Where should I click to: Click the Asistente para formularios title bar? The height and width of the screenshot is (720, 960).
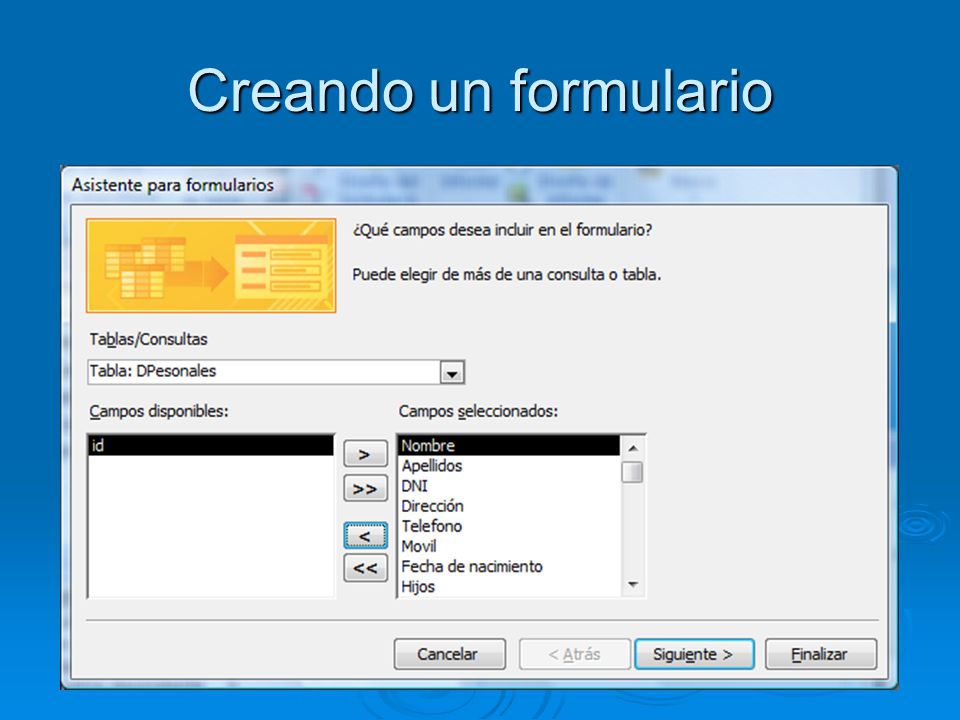pyautogui.click(x=479, y=185)
